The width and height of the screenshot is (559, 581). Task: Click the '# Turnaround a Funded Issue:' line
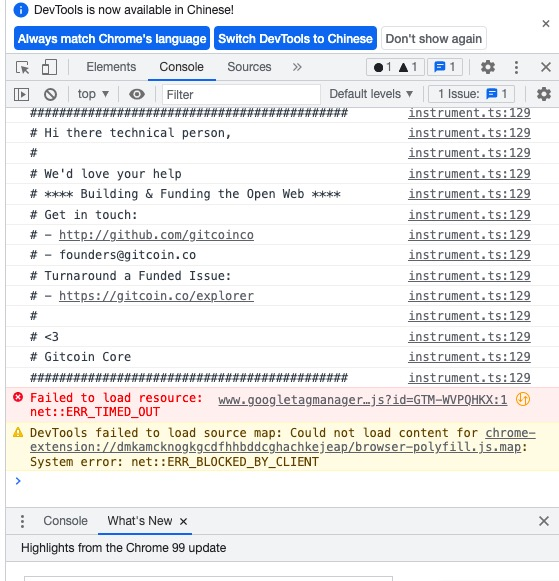pos(130,276)
